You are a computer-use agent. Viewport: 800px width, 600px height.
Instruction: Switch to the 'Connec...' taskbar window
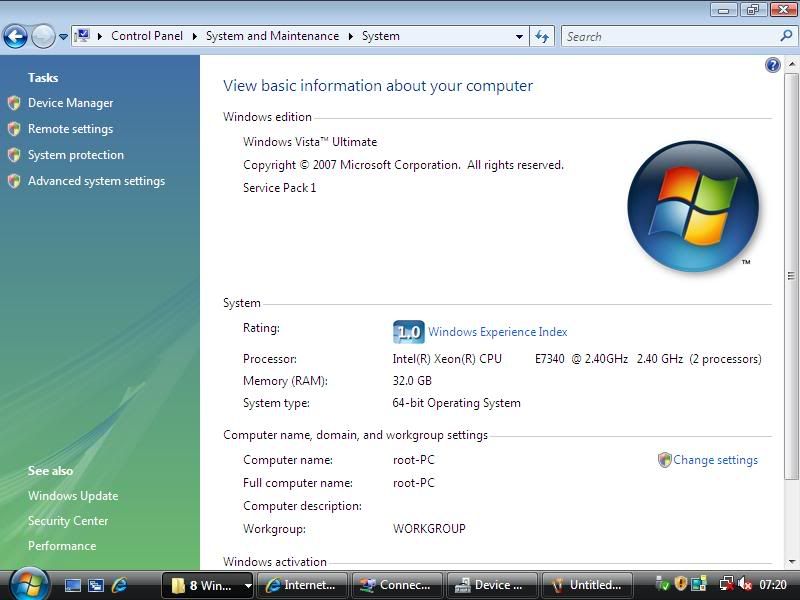tap(397, 585)
